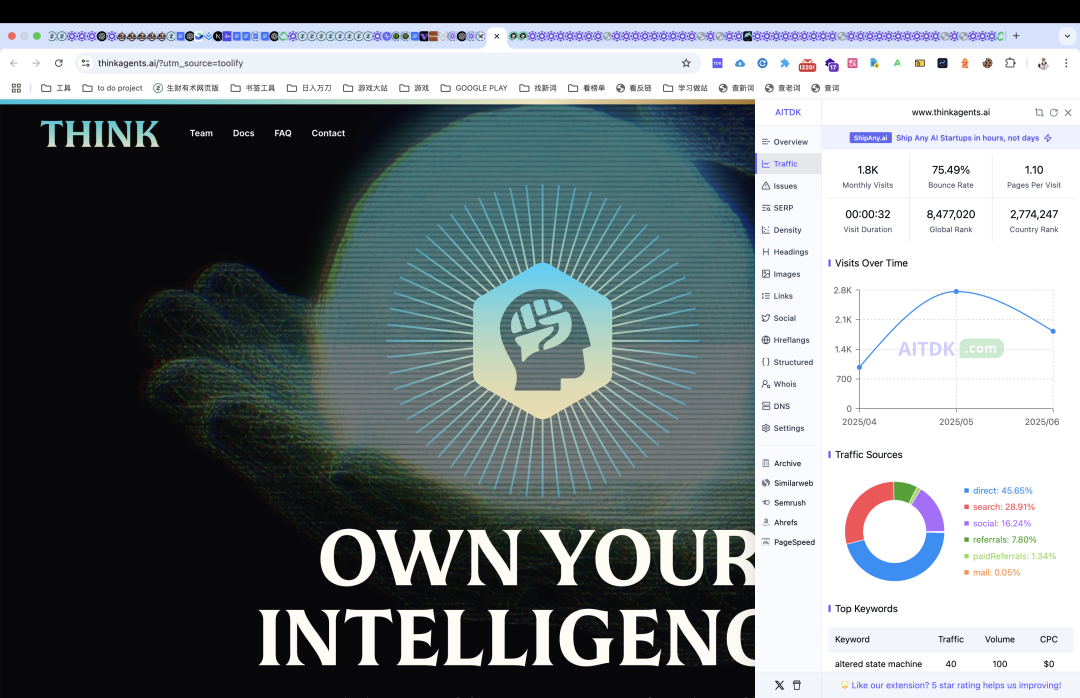The height and width of the screenshot is (698, 1080).
Task: Click the ShipAny.ai promo banner
Action: pyautogui.click(x=951, y=138)
